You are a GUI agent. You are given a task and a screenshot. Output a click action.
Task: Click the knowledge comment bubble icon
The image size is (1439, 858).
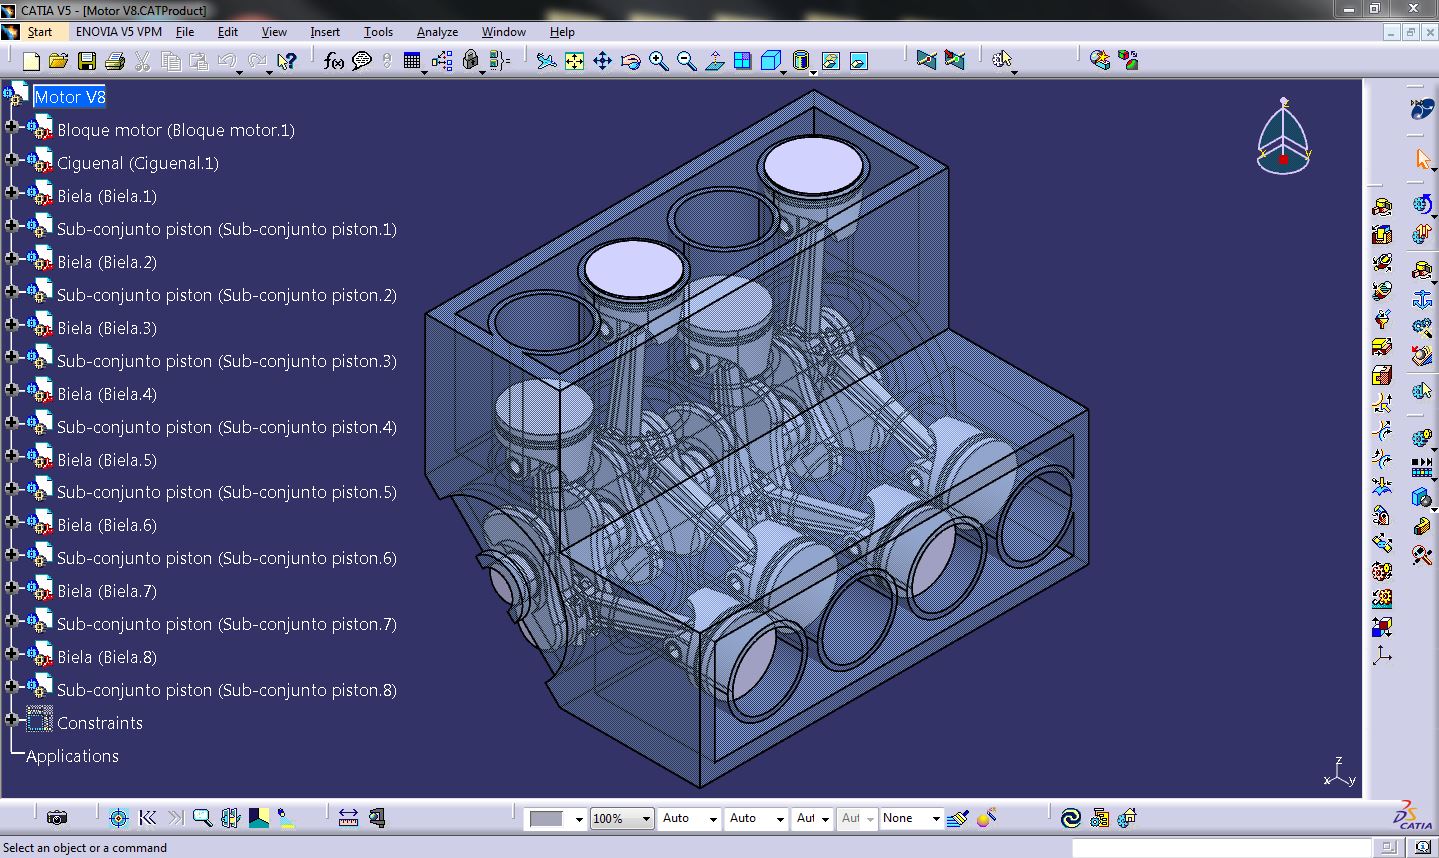click(362, 61)
